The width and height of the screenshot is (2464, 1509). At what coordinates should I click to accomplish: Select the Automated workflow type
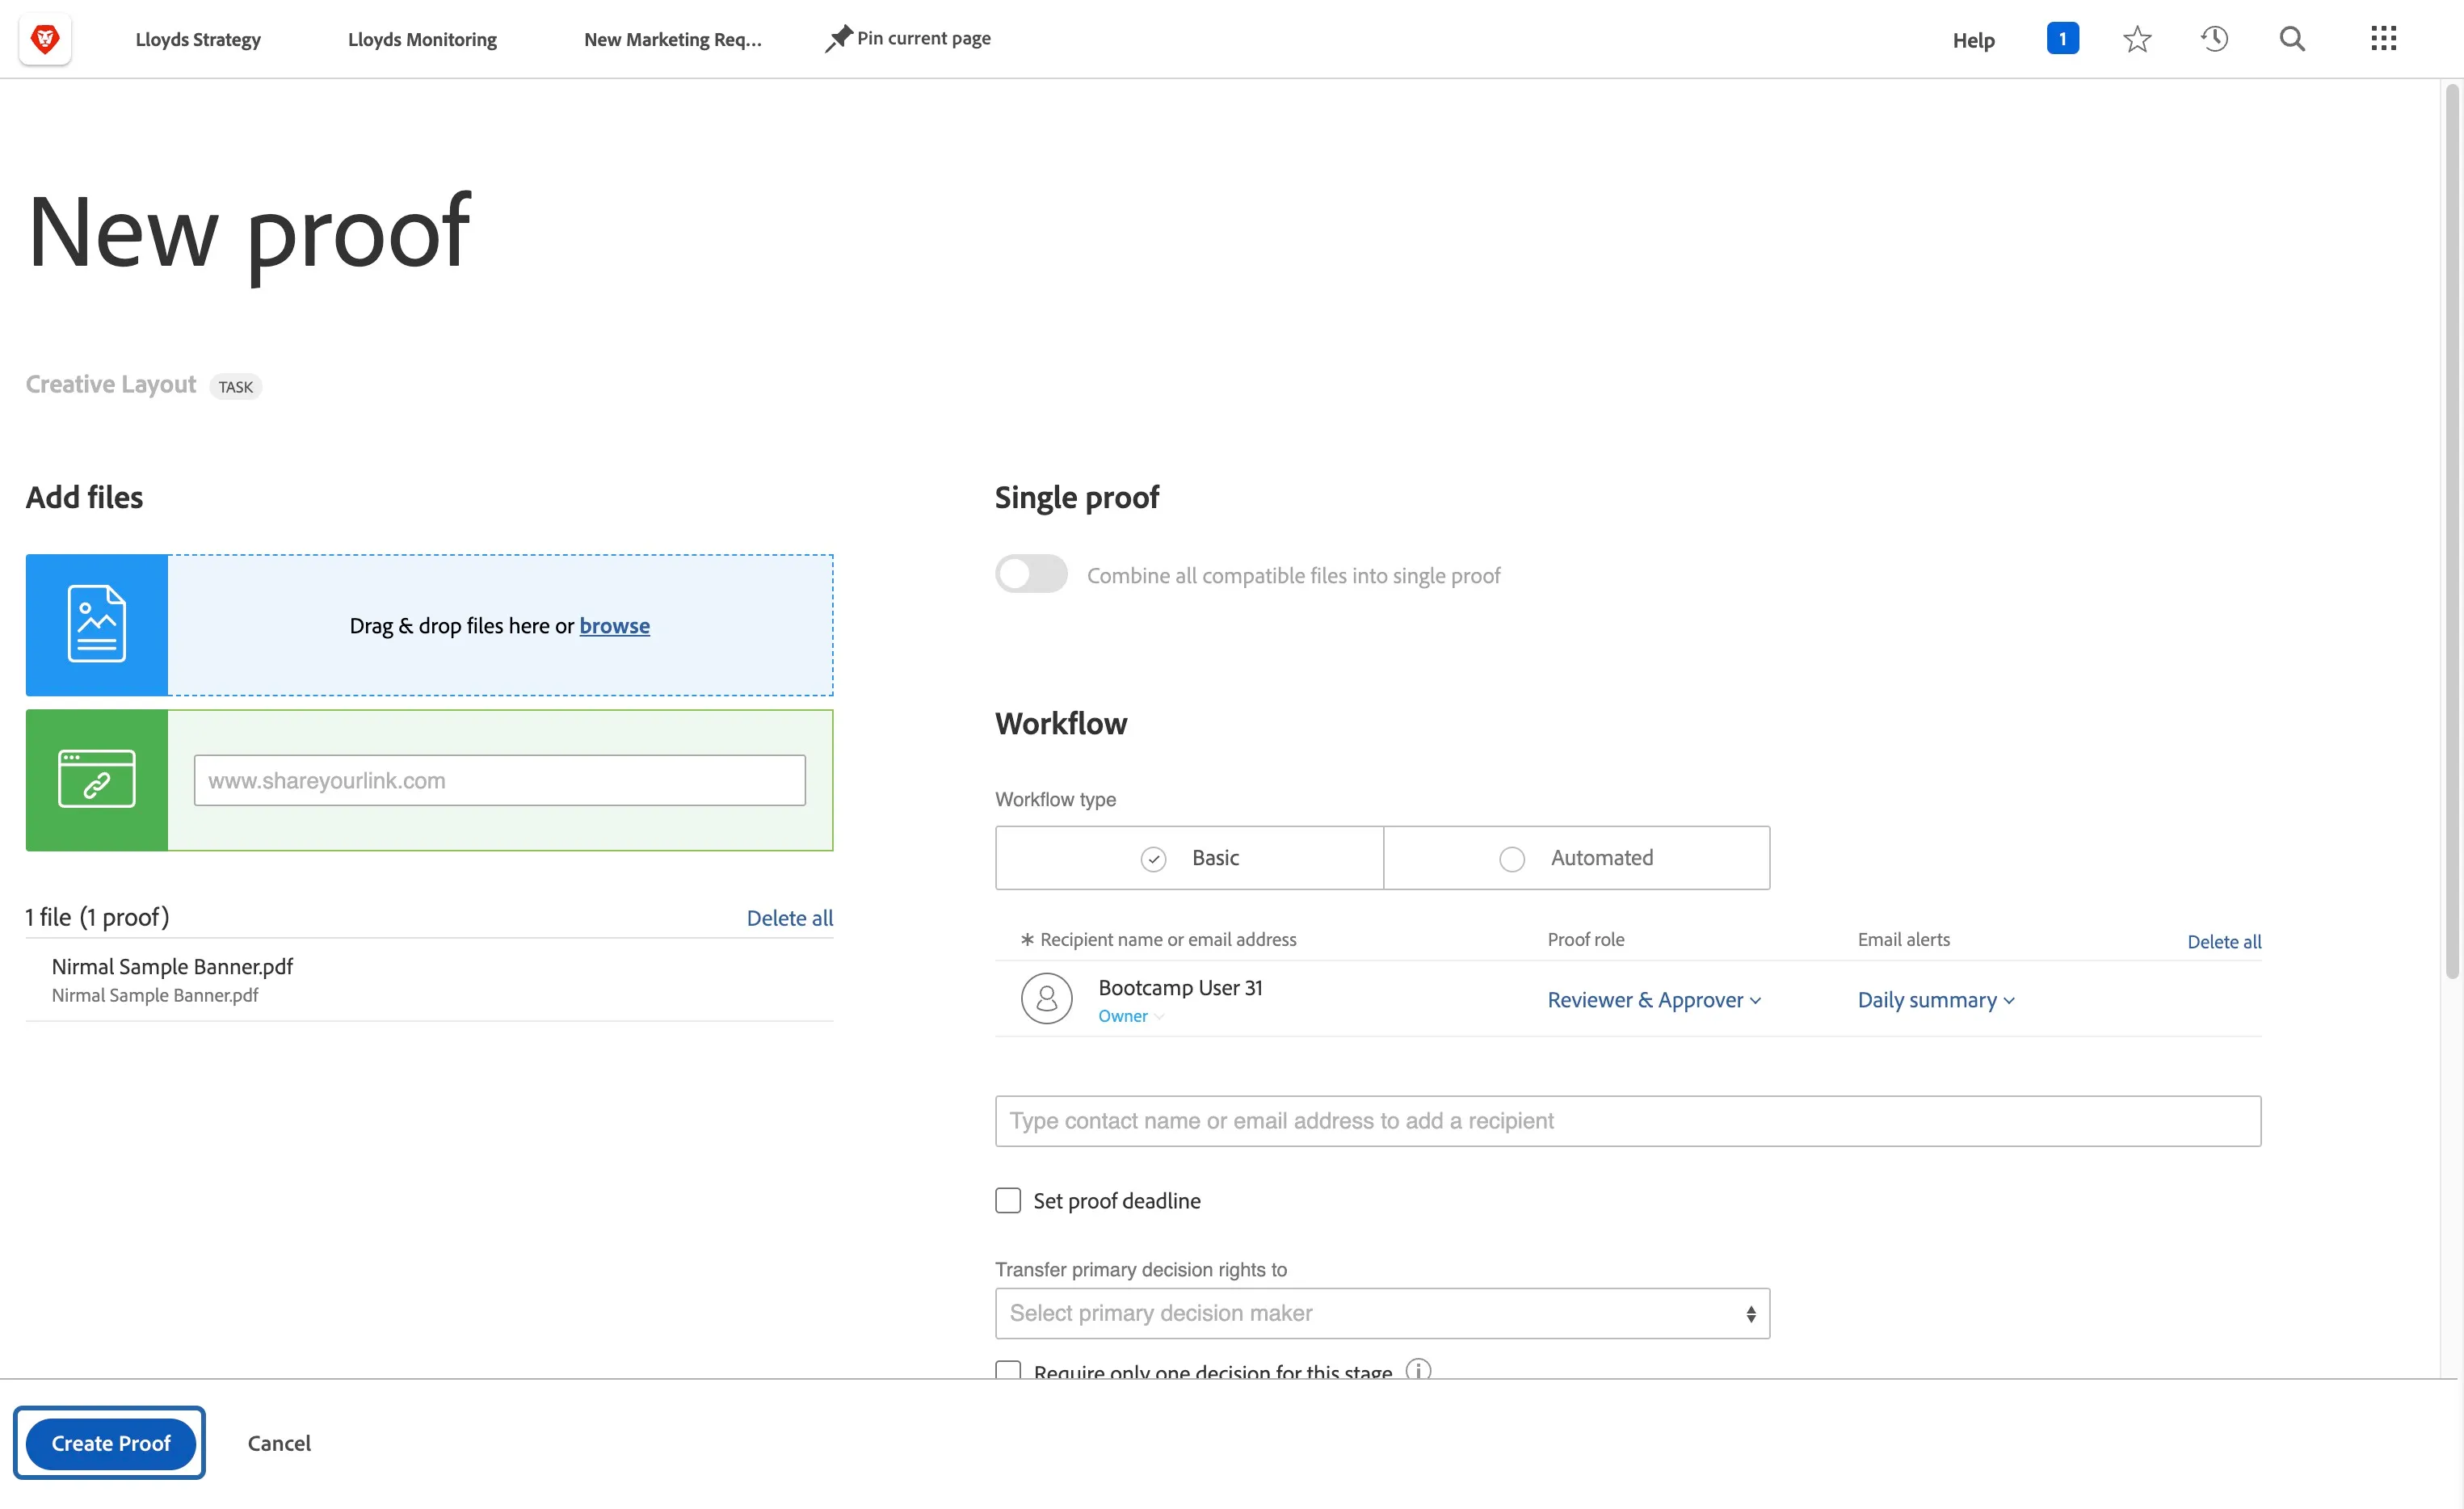pos(1576,858)
